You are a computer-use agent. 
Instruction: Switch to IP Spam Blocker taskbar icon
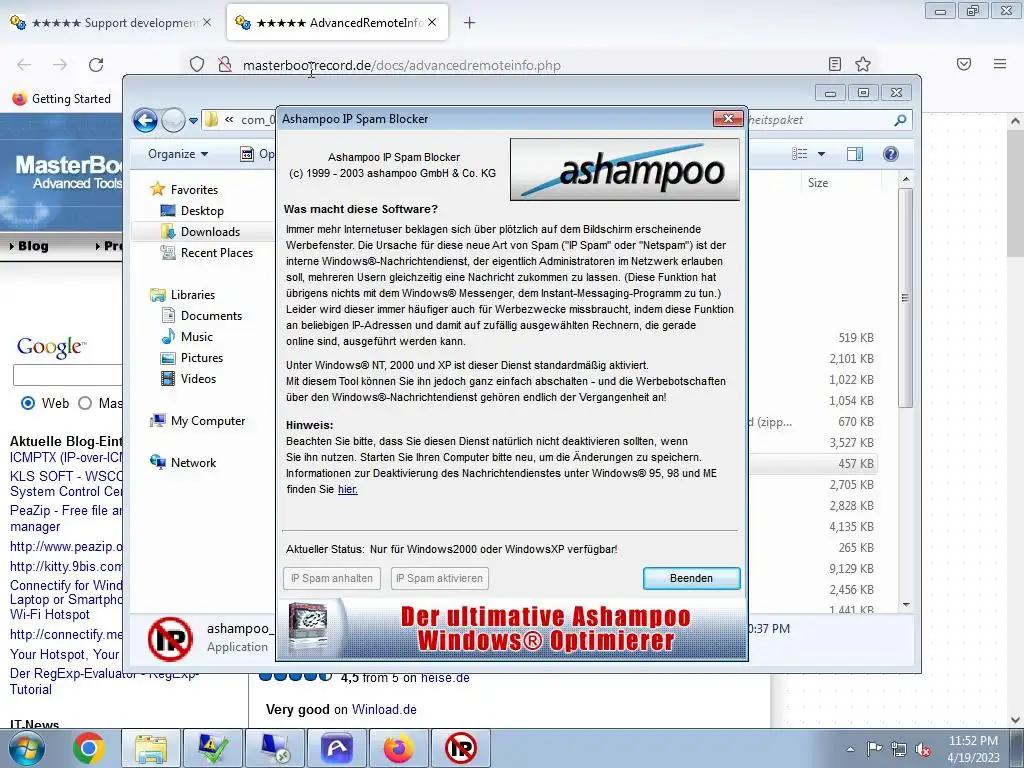pos(460,748)
